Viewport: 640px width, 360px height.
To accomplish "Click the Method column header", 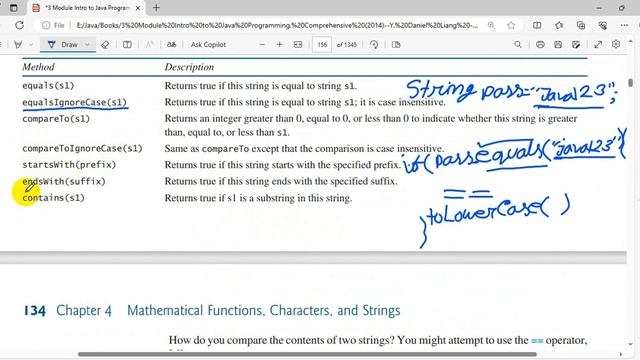I will 38,67.
